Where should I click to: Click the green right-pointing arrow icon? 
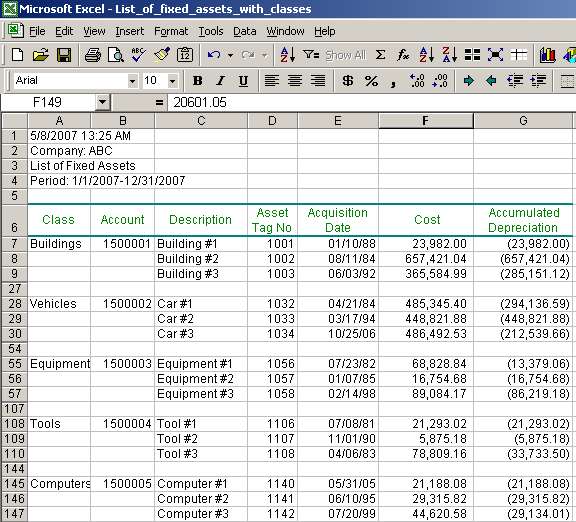[469, 80]
